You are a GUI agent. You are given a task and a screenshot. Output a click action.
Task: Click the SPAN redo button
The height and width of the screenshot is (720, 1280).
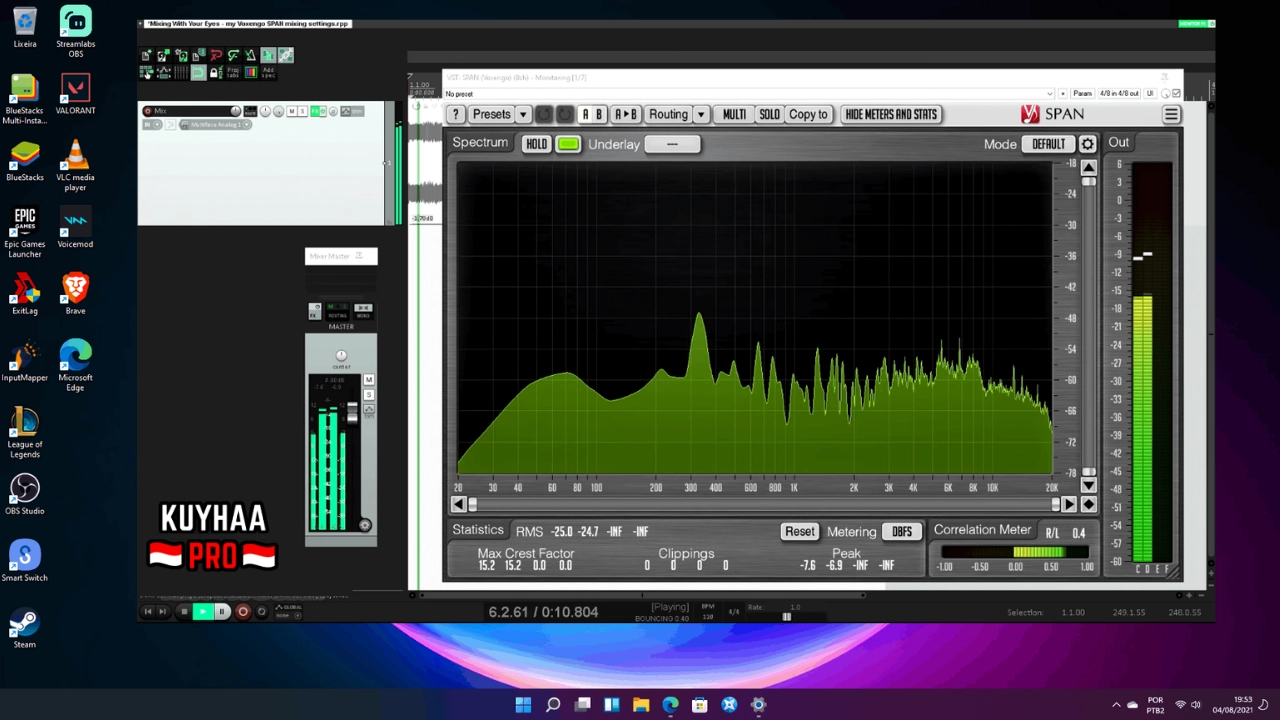coord(565,114)
